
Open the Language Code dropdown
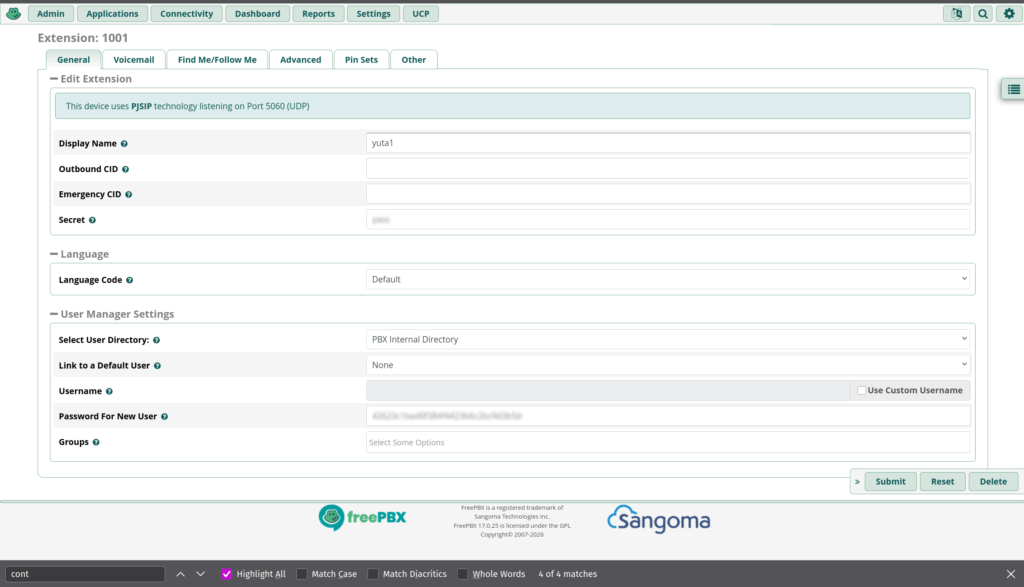(x=667, y=279)
